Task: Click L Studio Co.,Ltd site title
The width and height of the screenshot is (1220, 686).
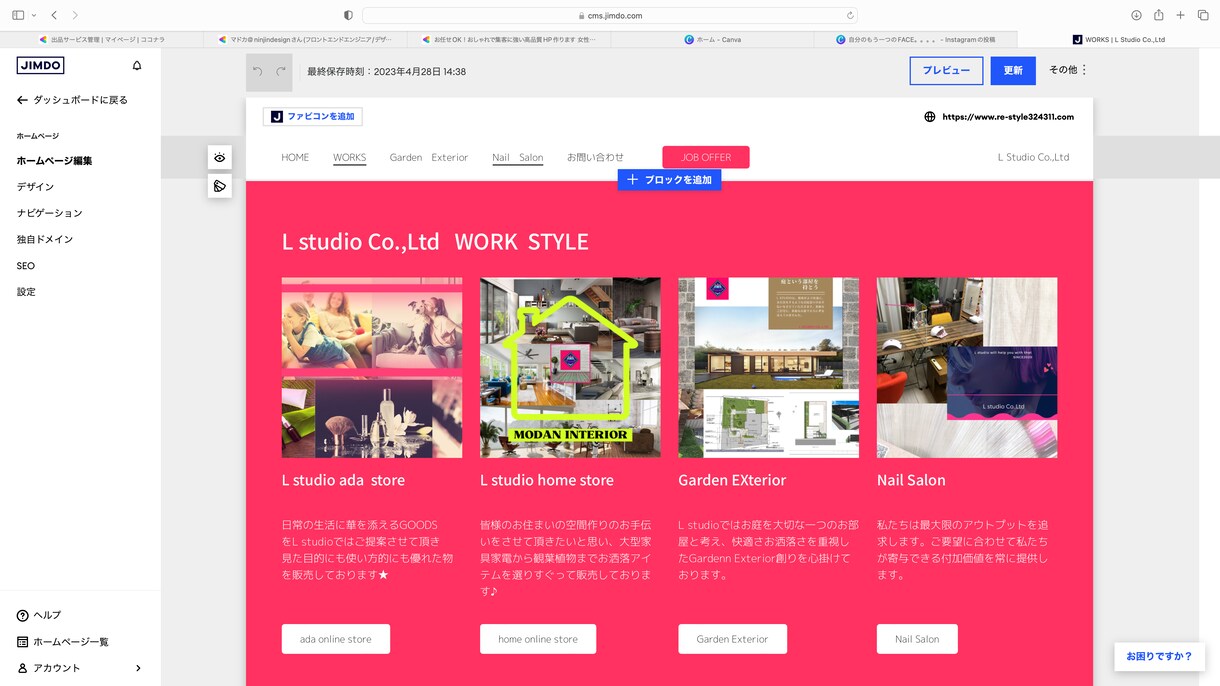Action: coord(1033,157)
